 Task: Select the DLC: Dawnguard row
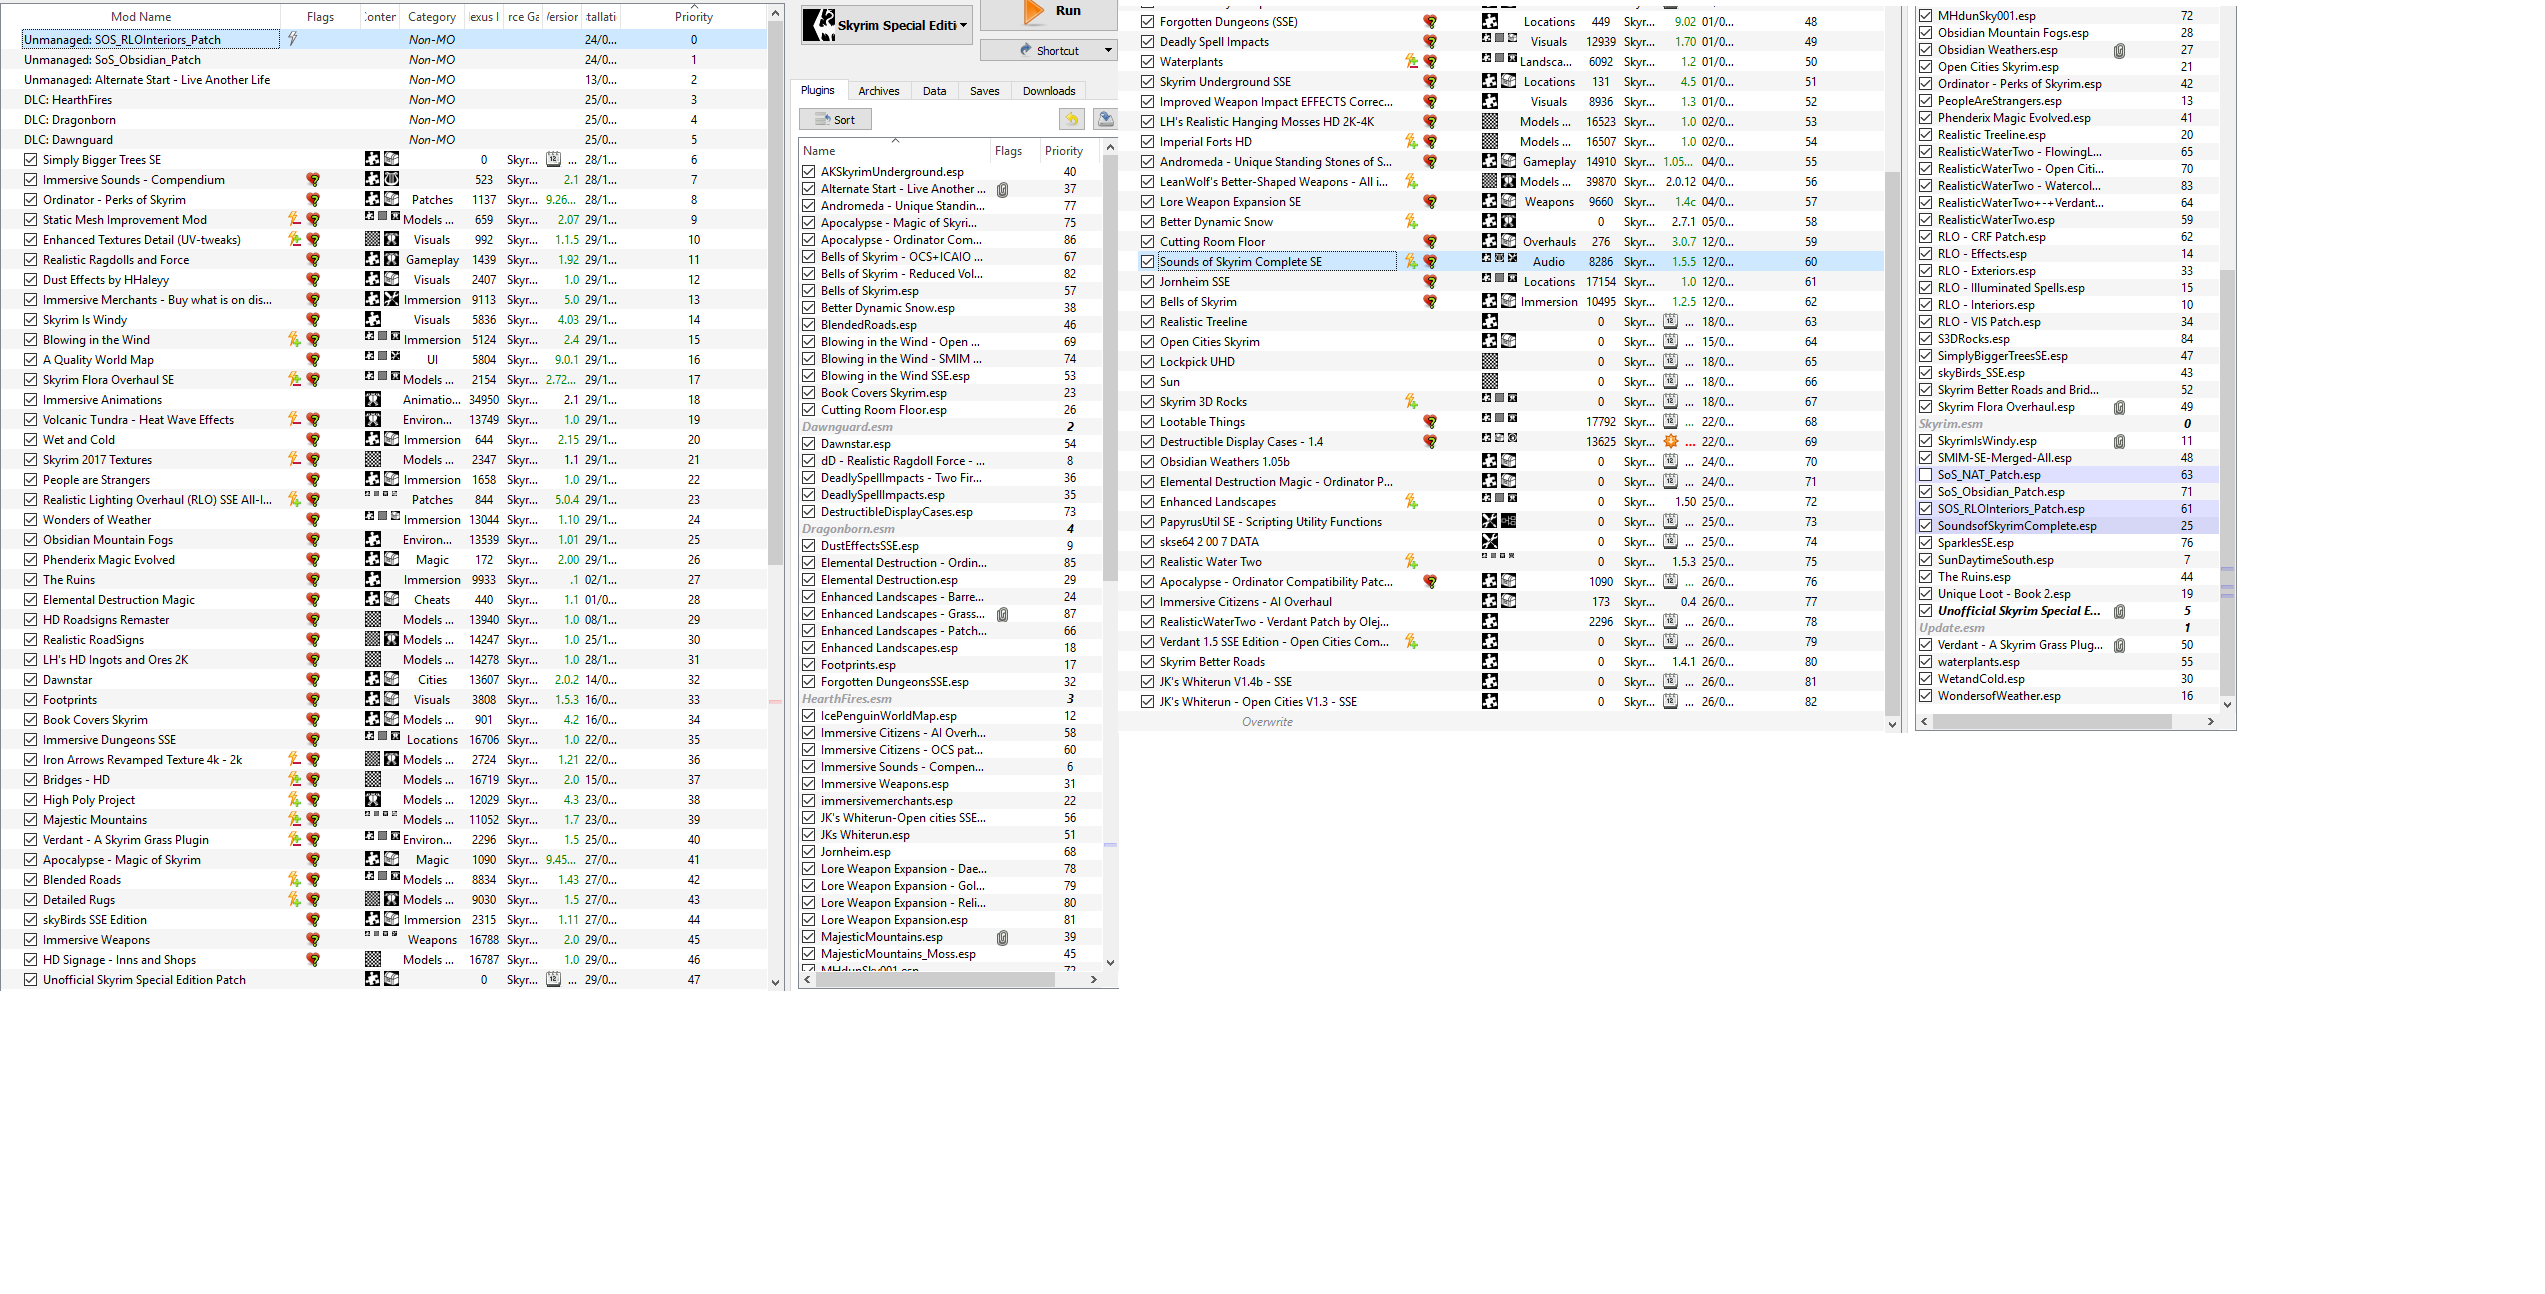click(384, 140)
